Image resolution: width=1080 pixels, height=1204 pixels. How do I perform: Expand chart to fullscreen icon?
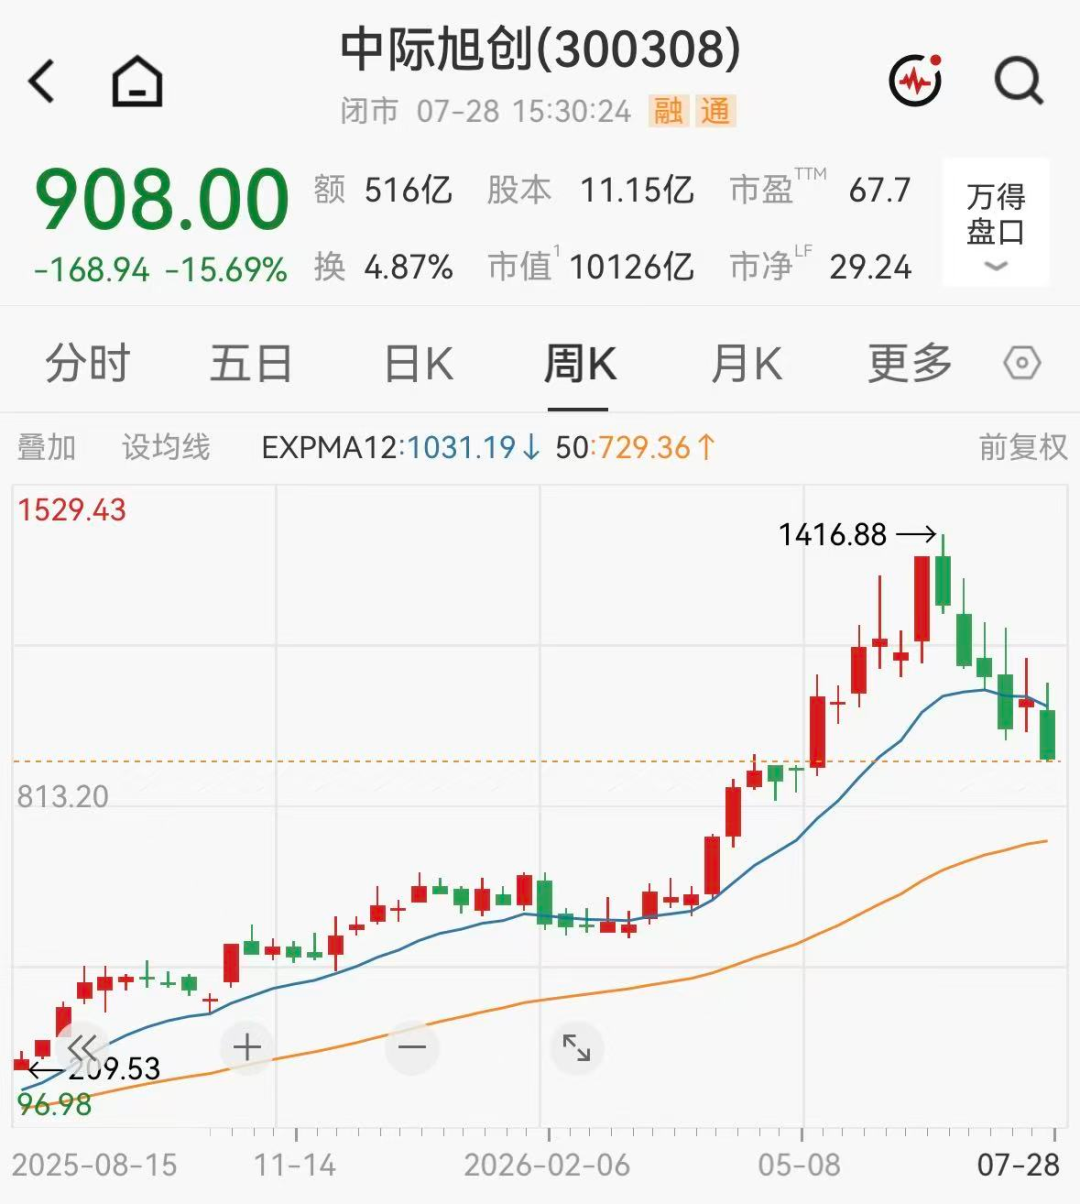(x=577, y=1048)
